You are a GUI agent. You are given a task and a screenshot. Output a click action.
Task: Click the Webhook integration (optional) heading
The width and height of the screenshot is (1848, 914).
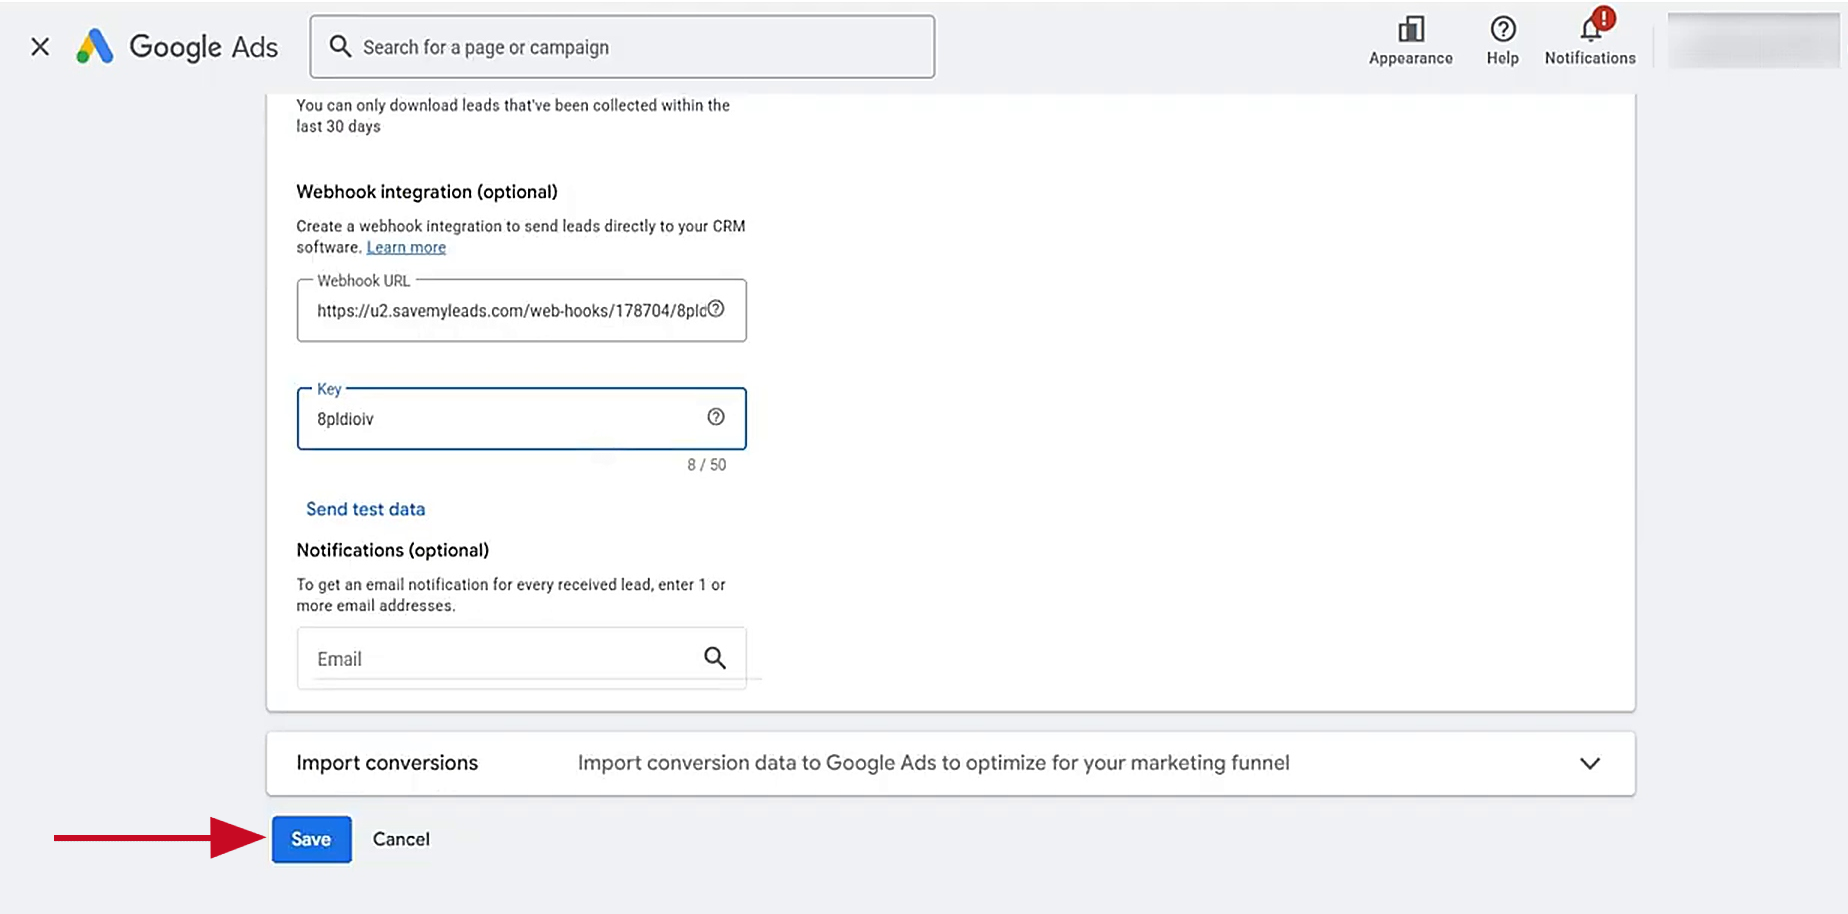(x=427, y=192)
